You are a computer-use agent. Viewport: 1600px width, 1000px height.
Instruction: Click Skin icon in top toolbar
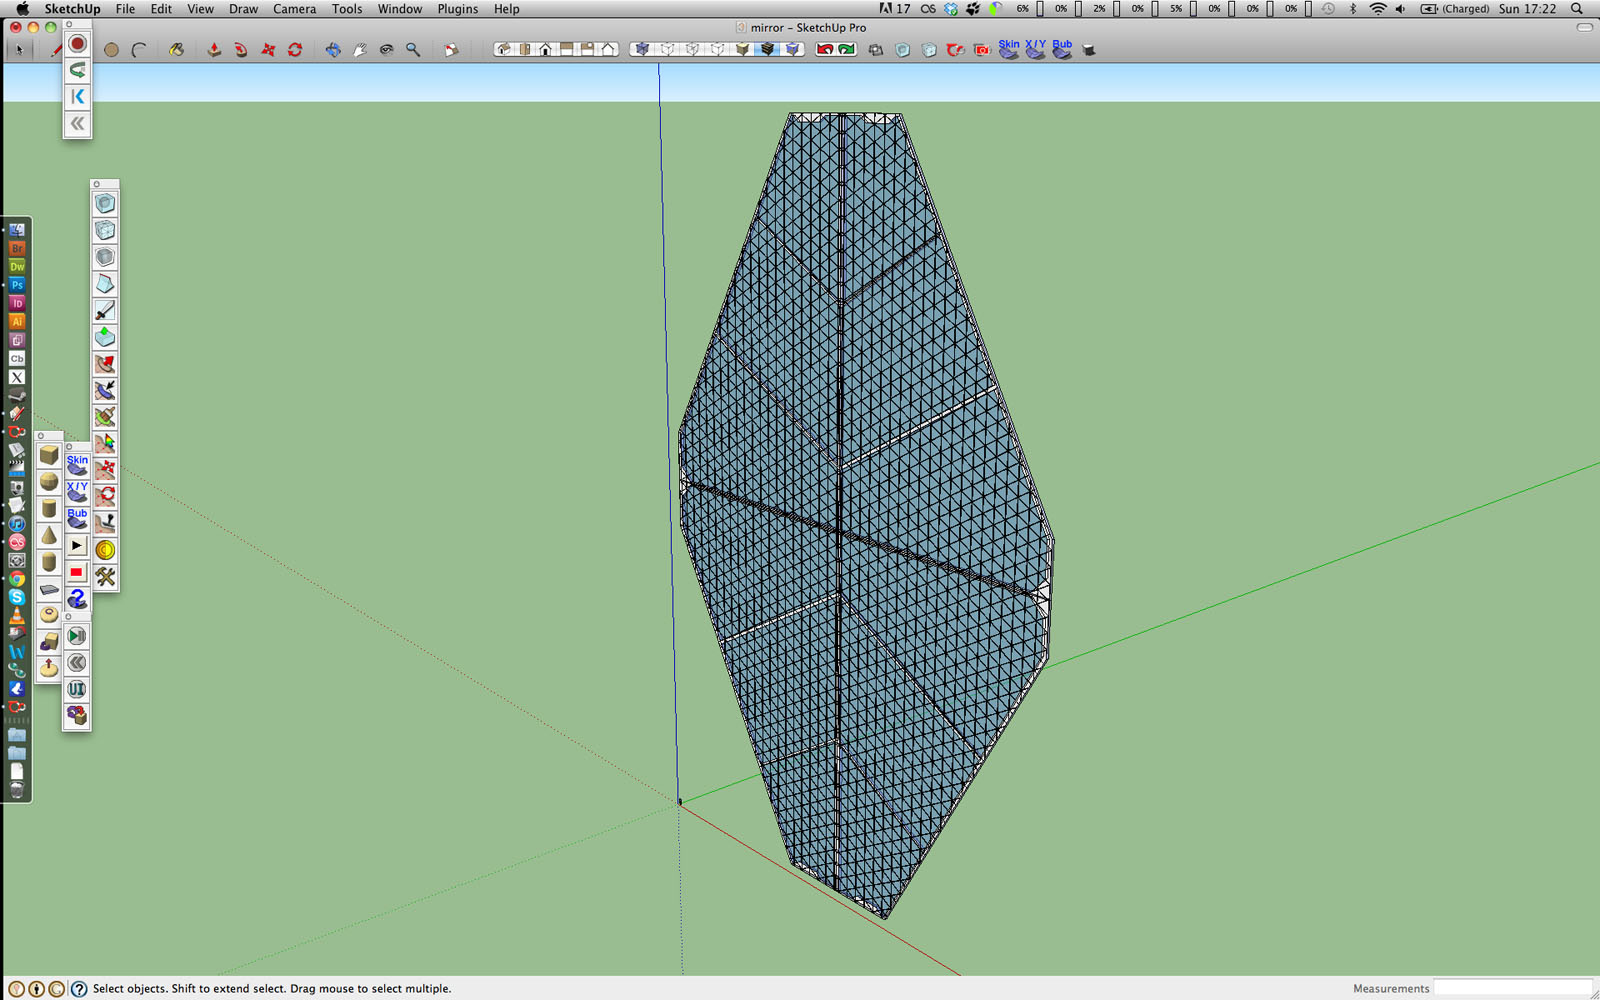pyautogui.click(x=1009, y=49)
